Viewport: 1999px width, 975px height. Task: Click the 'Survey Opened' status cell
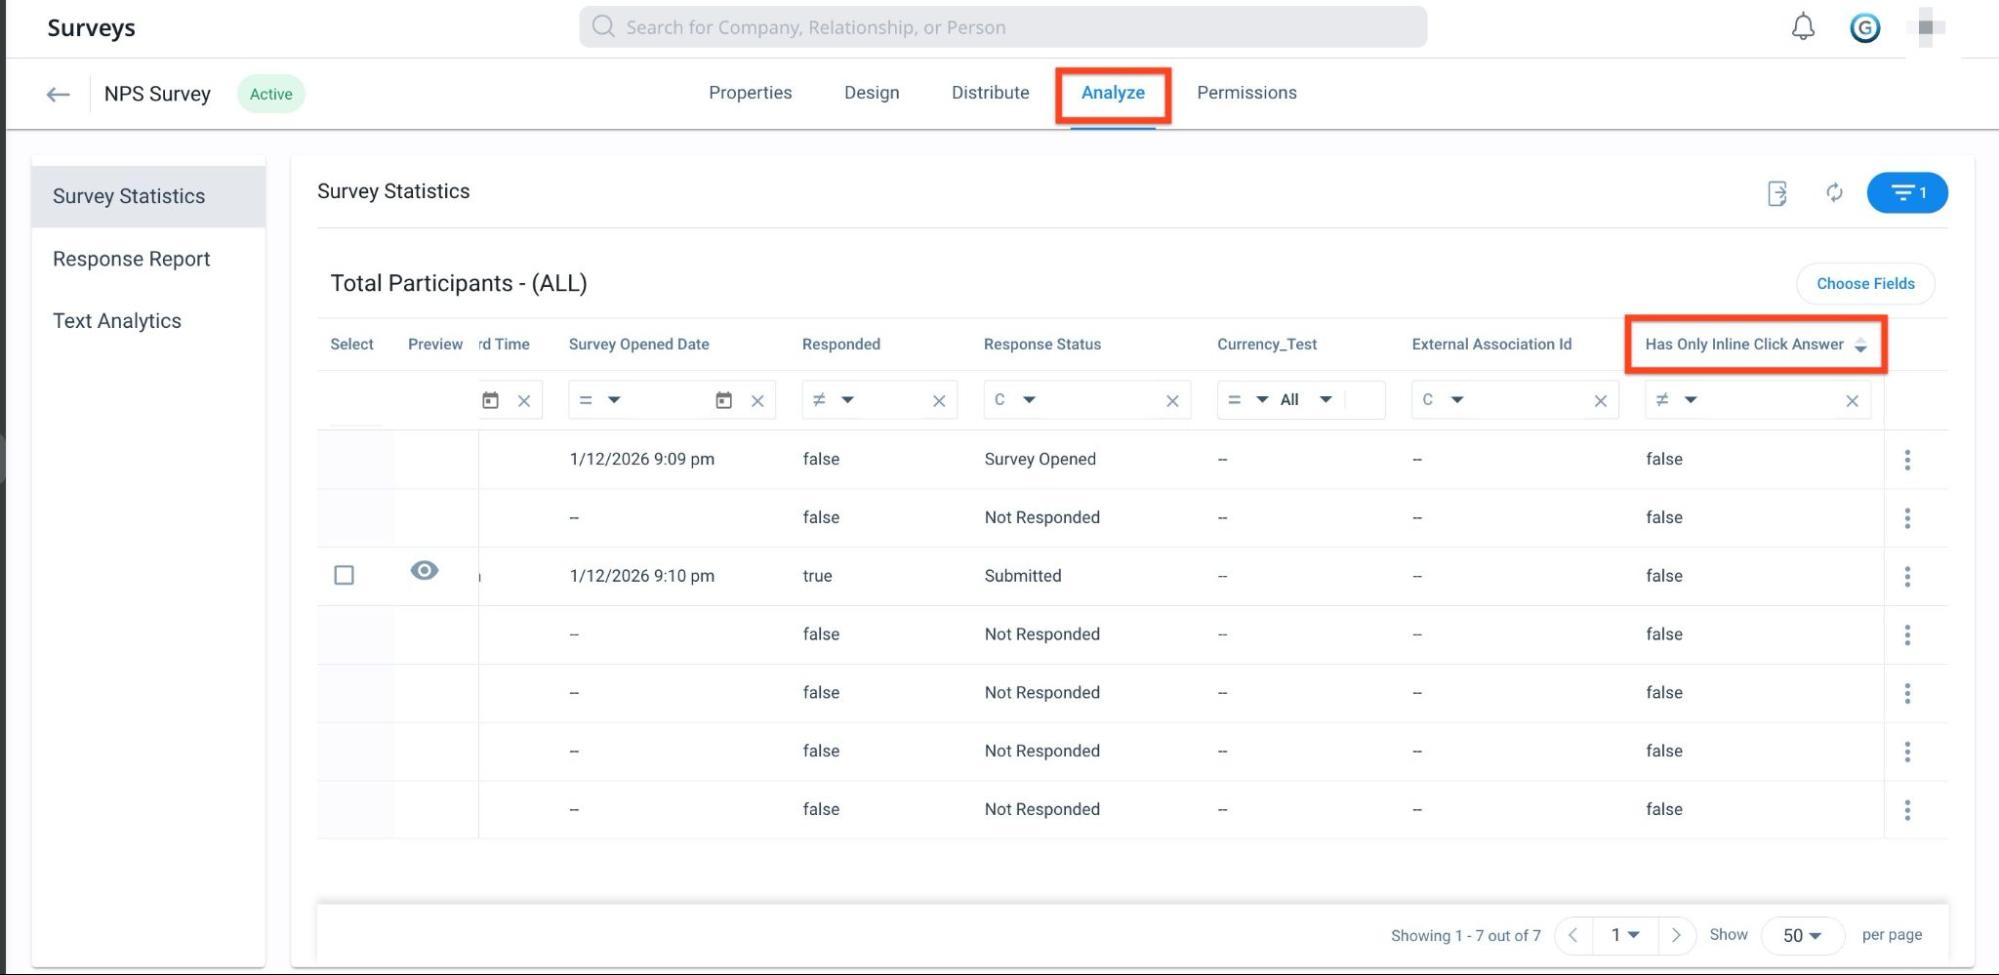(1040, 459)
